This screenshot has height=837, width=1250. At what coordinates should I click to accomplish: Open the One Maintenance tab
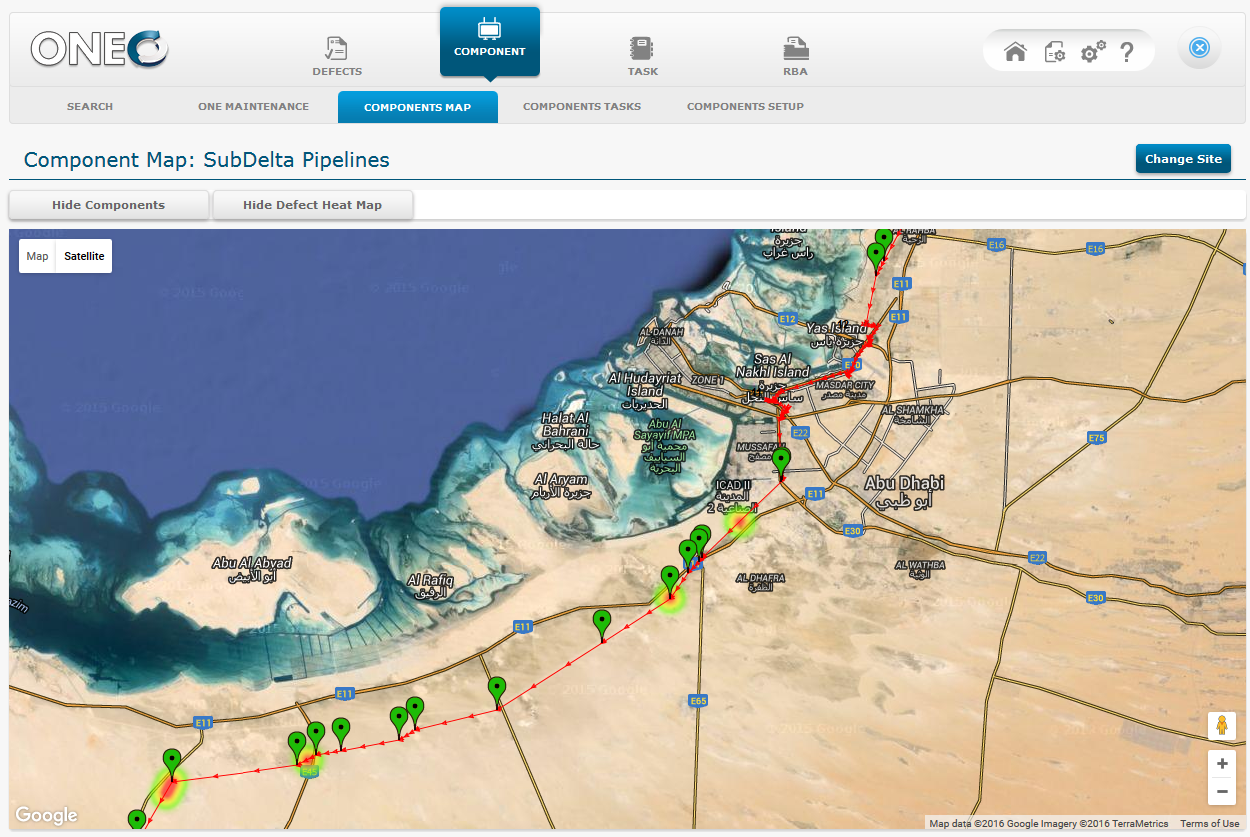[x=253, y=106]
